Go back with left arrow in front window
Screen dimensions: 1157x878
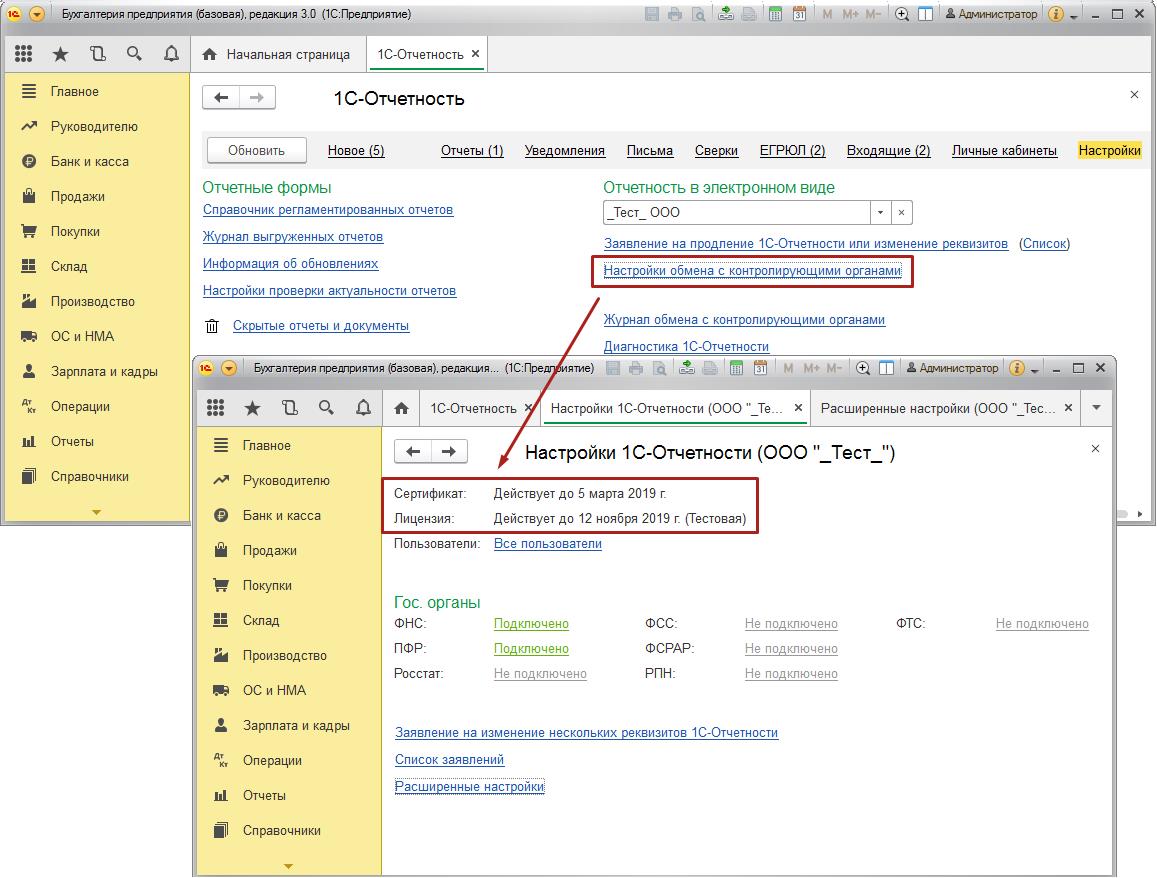(x=413, y=452)
